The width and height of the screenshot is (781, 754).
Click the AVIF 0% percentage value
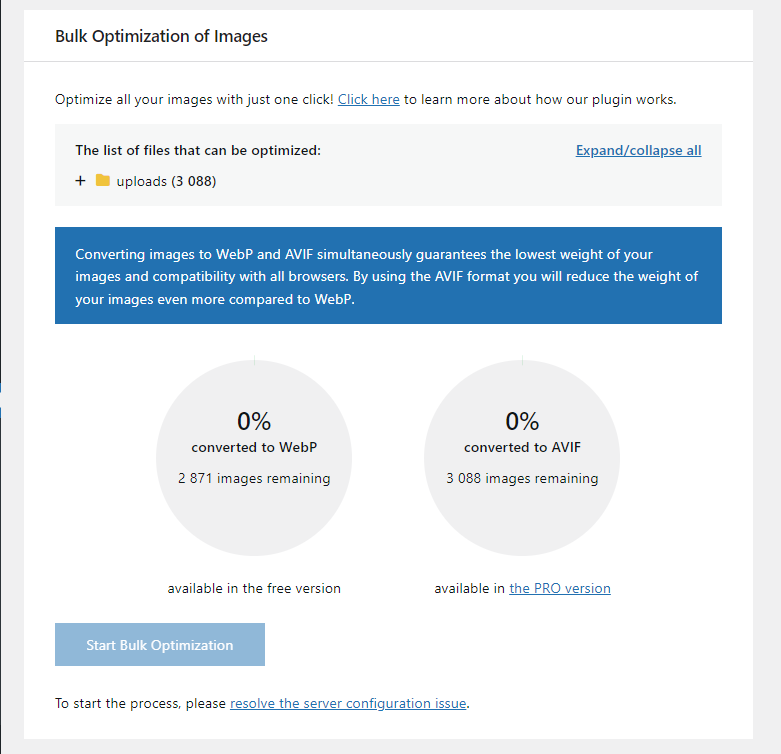(x=522, y=421)
